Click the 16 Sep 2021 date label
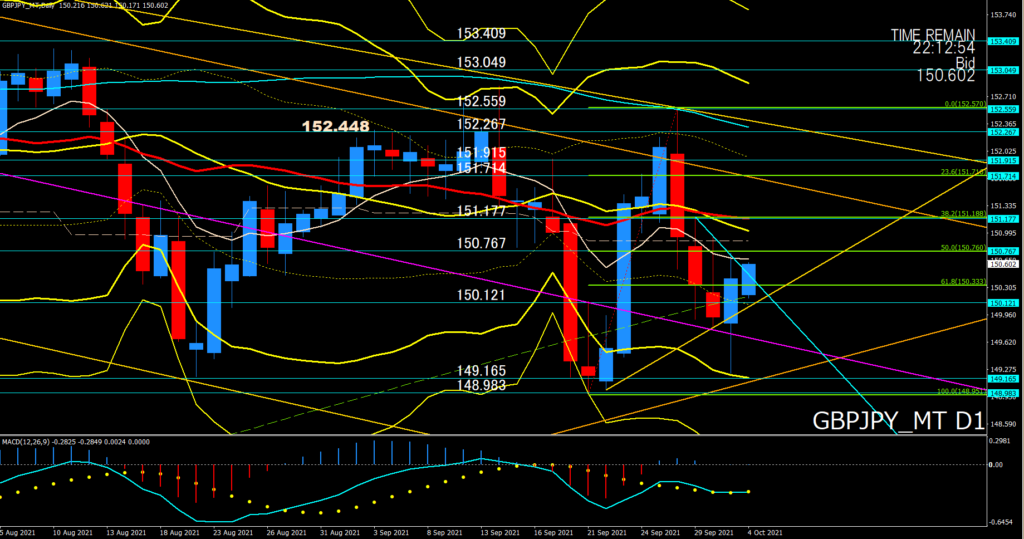The width and height of the screenshot is (1024, 539). coord(554,532)
